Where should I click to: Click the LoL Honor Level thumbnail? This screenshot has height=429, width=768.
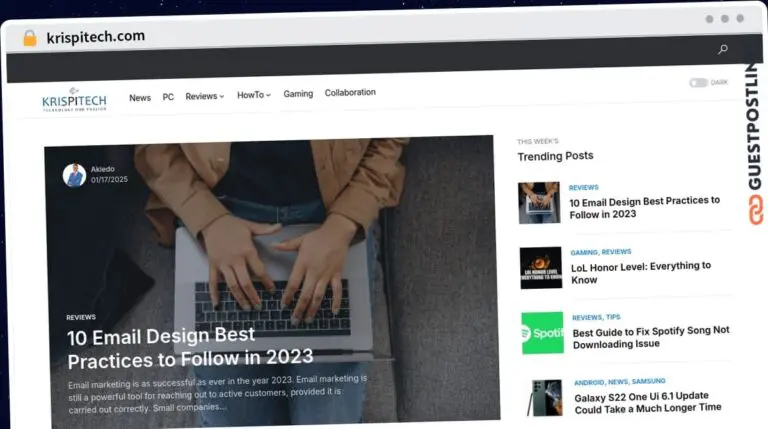point(540,268)
